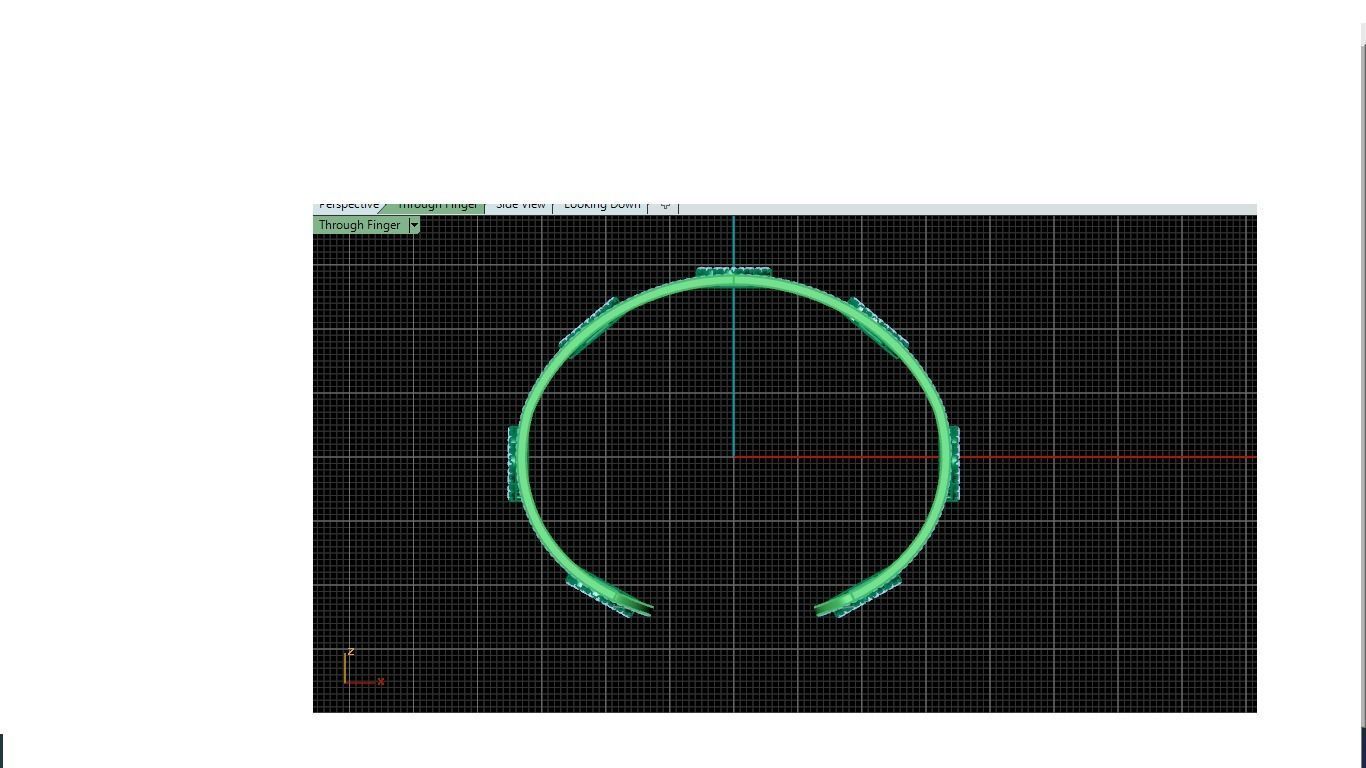Switch to the Side View tab

520,206
